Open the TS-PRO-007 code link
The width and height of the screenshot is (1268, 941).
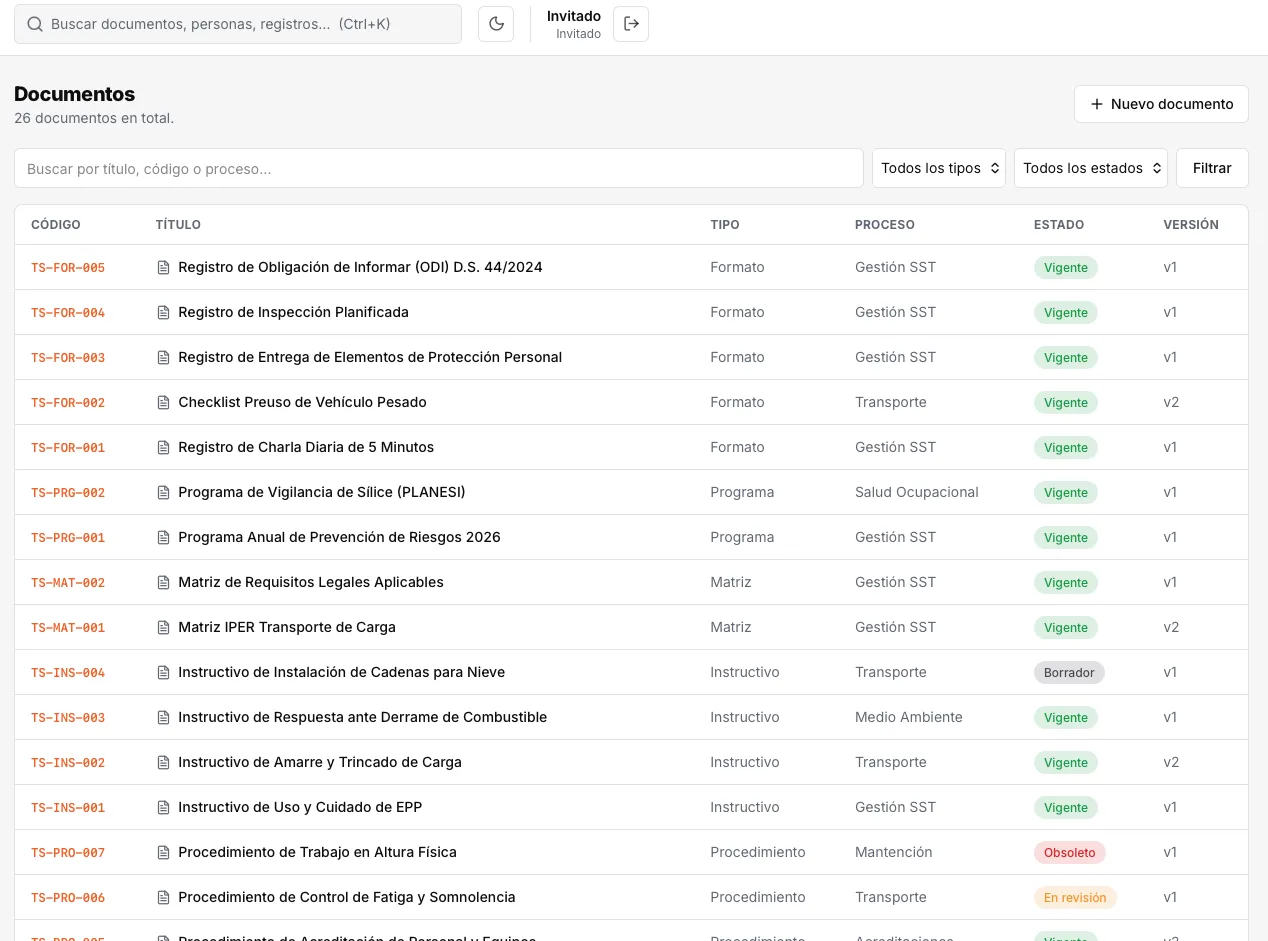(x=68, y=853)
